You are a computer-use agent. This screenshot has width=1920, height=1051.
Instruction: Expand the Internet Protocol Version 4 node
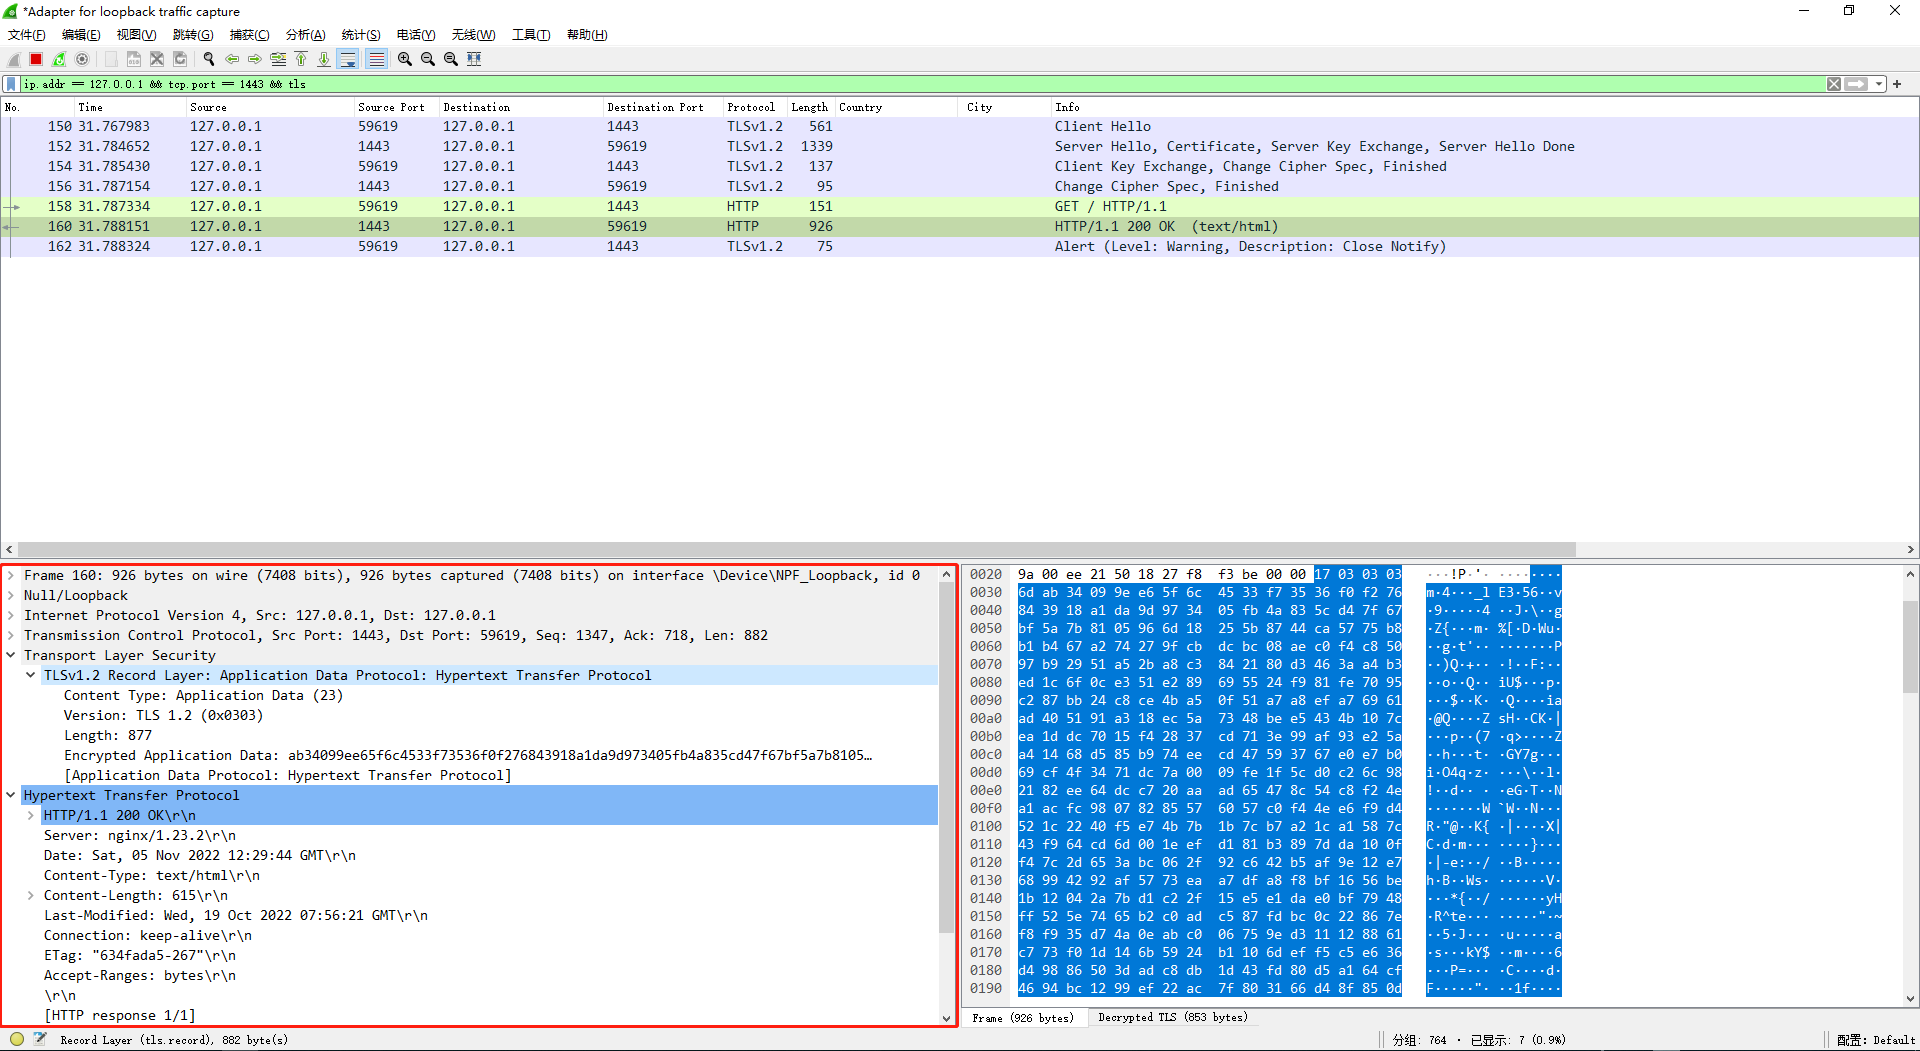coord(11,615)
